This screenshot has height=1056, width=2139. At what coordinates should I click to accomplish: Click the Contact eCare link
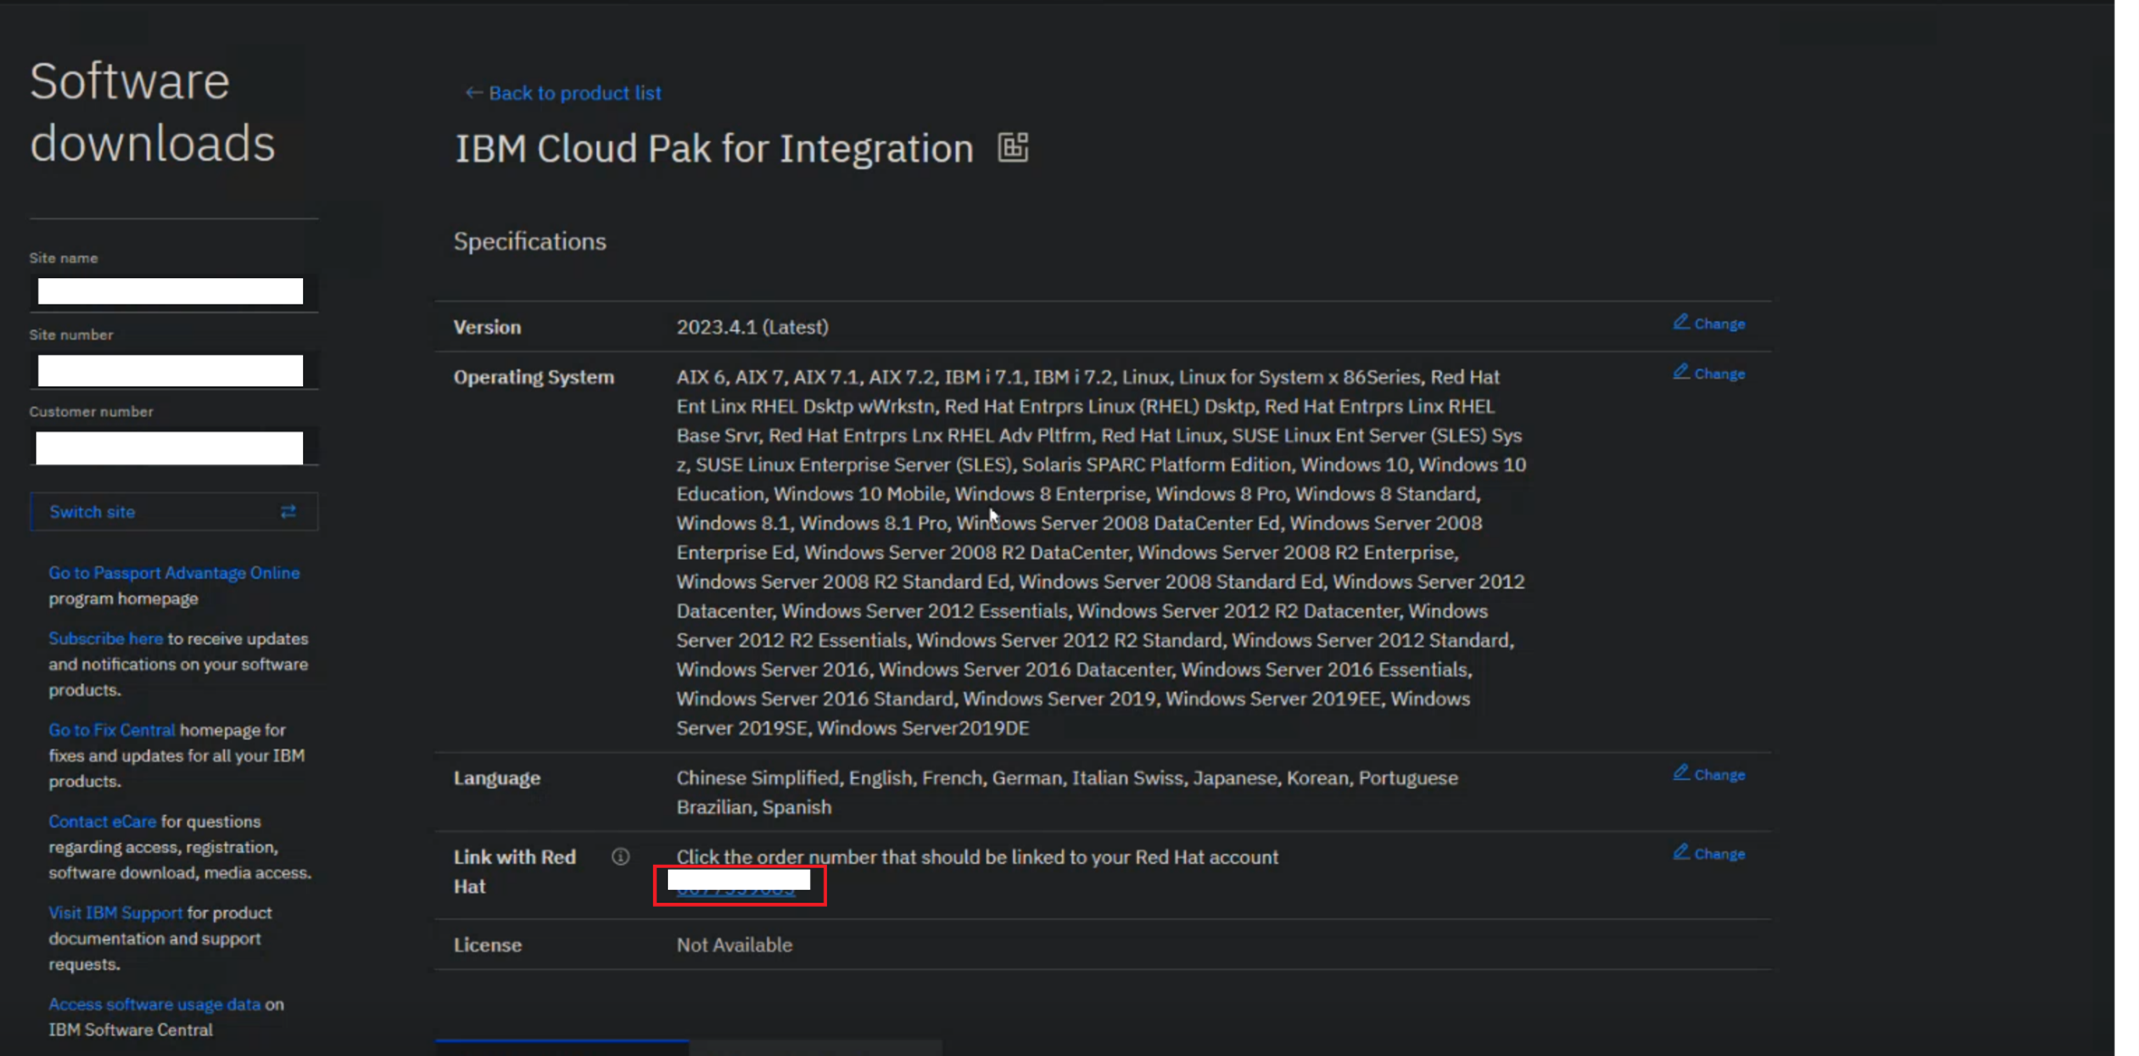point(103,821)
